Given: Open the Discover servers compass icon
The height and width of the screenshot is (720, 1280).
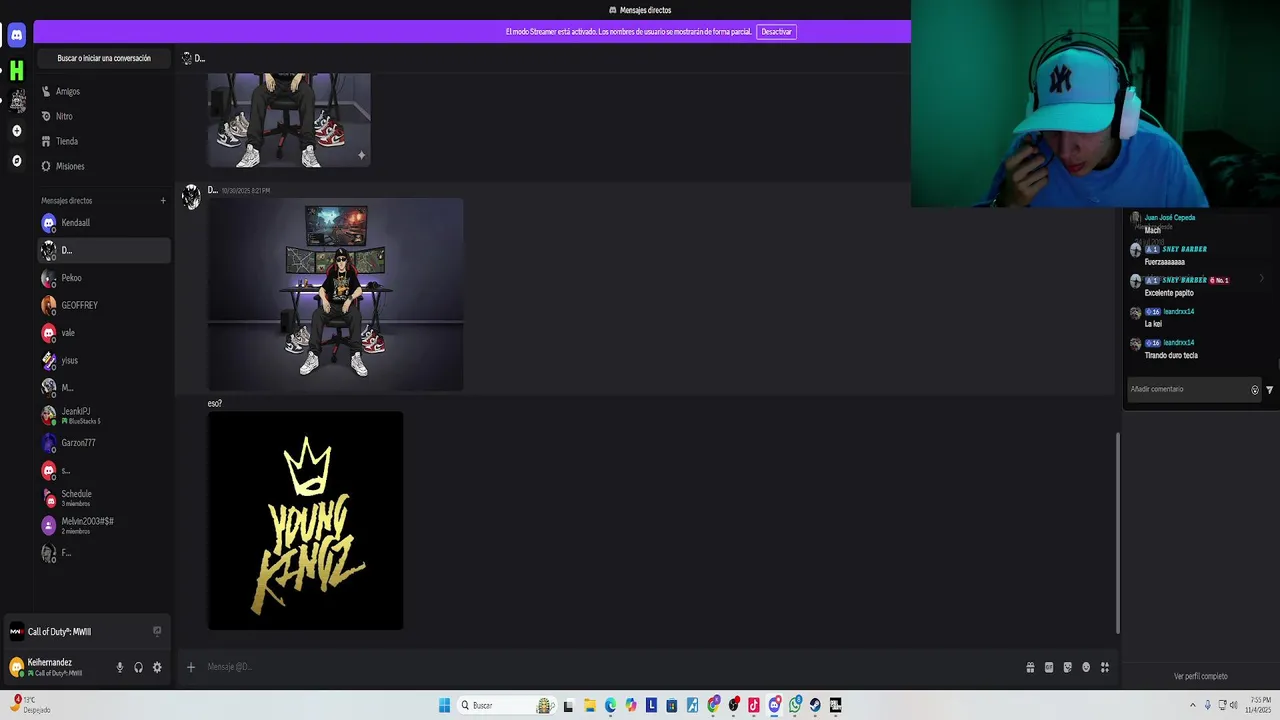Looking at the screenshot, I should [x=16, y=161].
